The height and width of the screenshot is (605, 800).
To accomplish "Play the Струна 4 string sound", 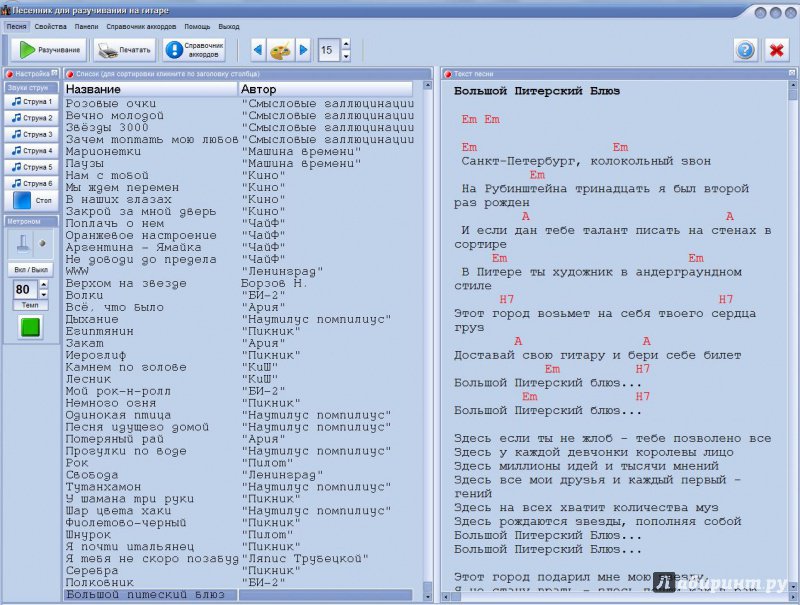I will [x=32, y=150].
